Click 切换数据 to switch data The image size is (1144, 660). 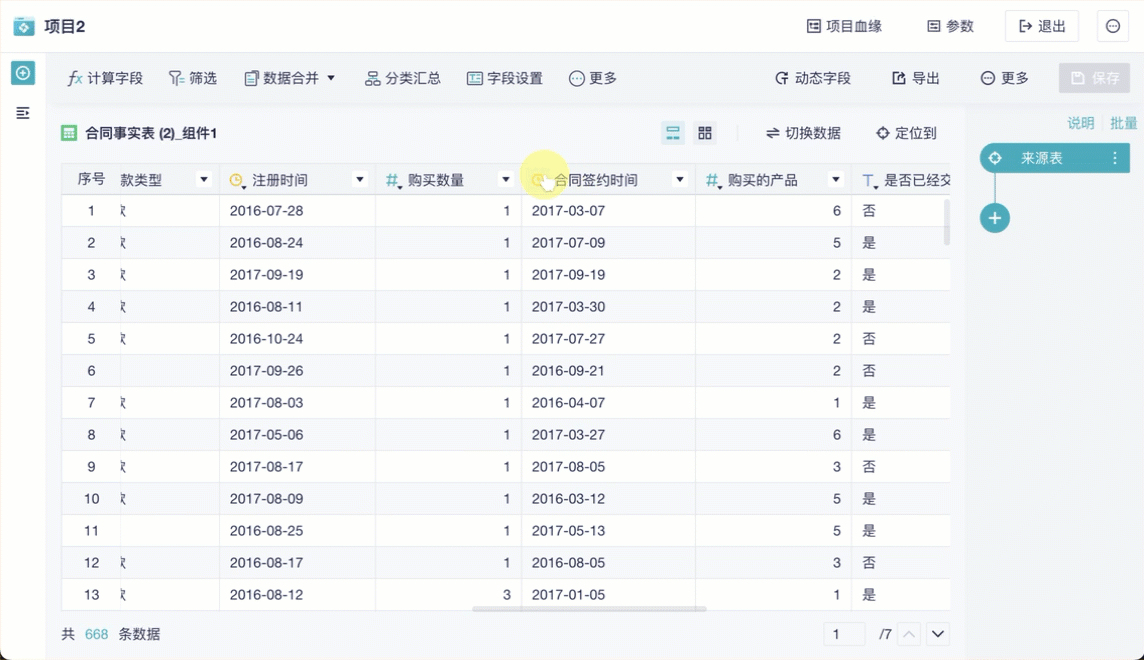click(x=803, y=133)
